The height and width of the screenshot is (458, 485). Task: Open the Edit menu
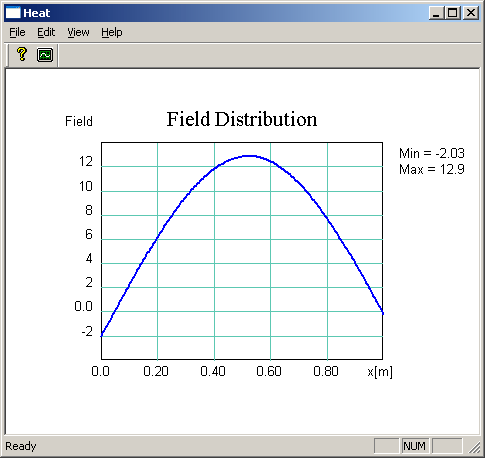click(x=46, y=32)
